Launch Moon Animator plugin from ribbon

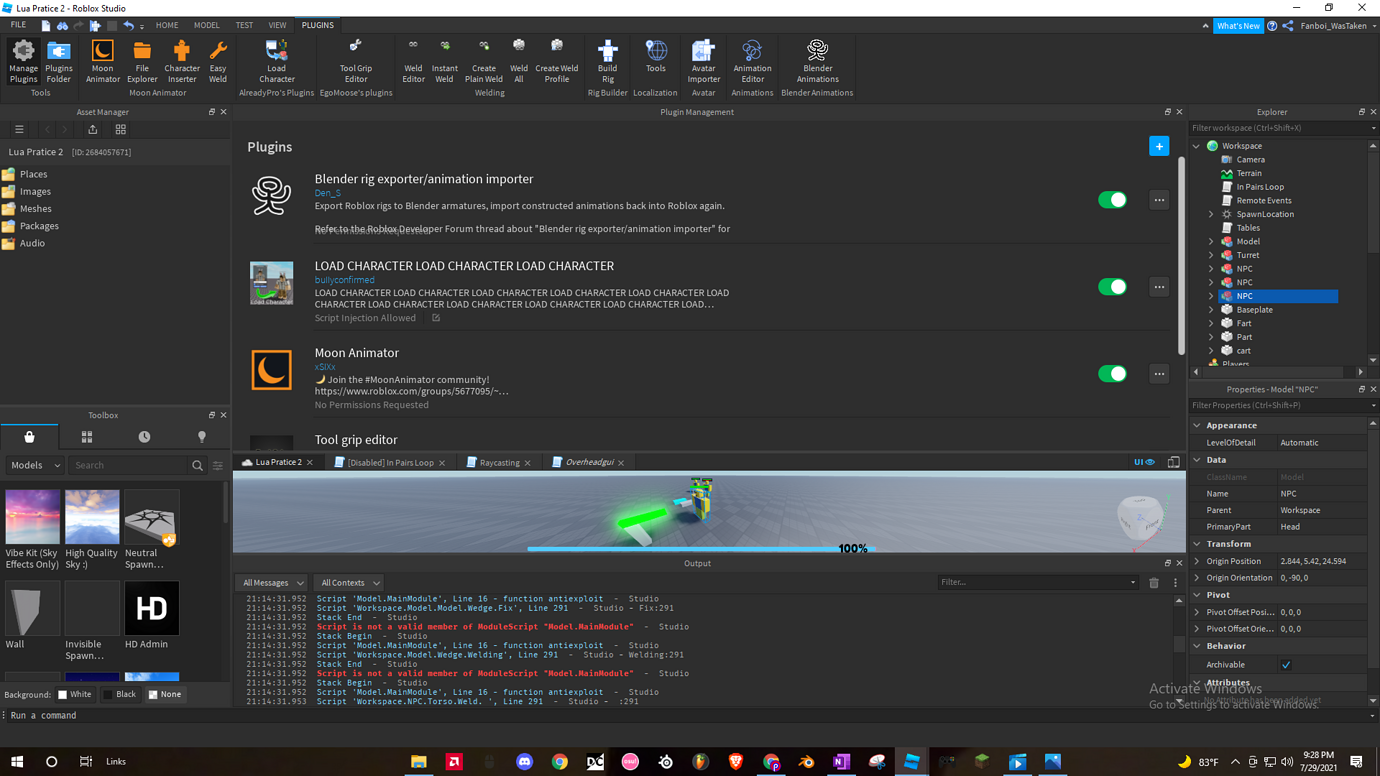(102, 61)
